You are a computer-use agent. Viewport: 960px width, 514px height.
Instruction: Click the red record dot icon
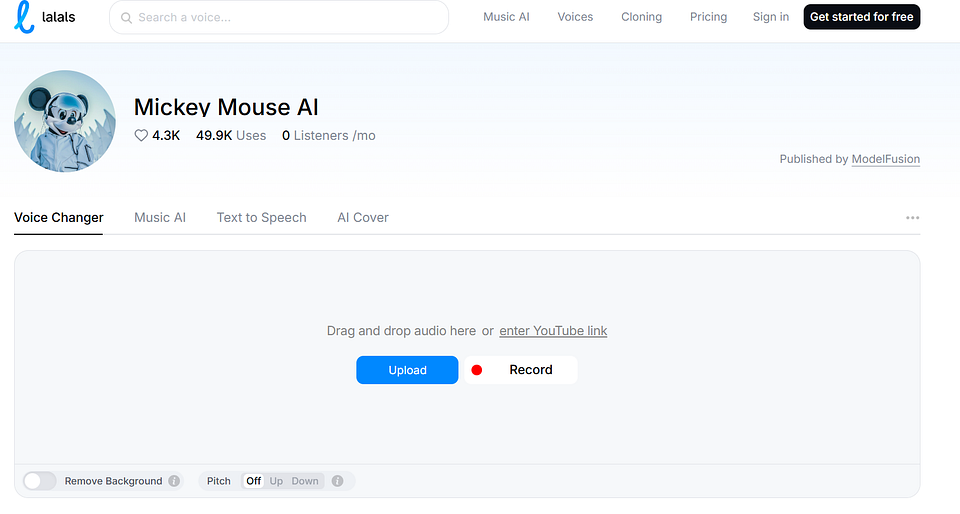[x=477, y=370]
